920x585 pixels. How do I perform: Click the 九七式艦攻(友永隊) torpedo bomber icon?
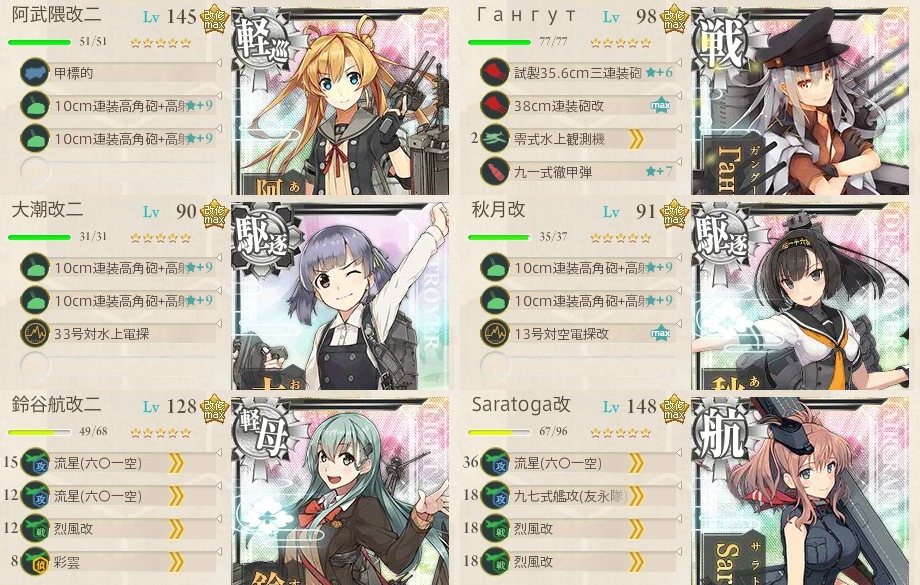point(495,496)
